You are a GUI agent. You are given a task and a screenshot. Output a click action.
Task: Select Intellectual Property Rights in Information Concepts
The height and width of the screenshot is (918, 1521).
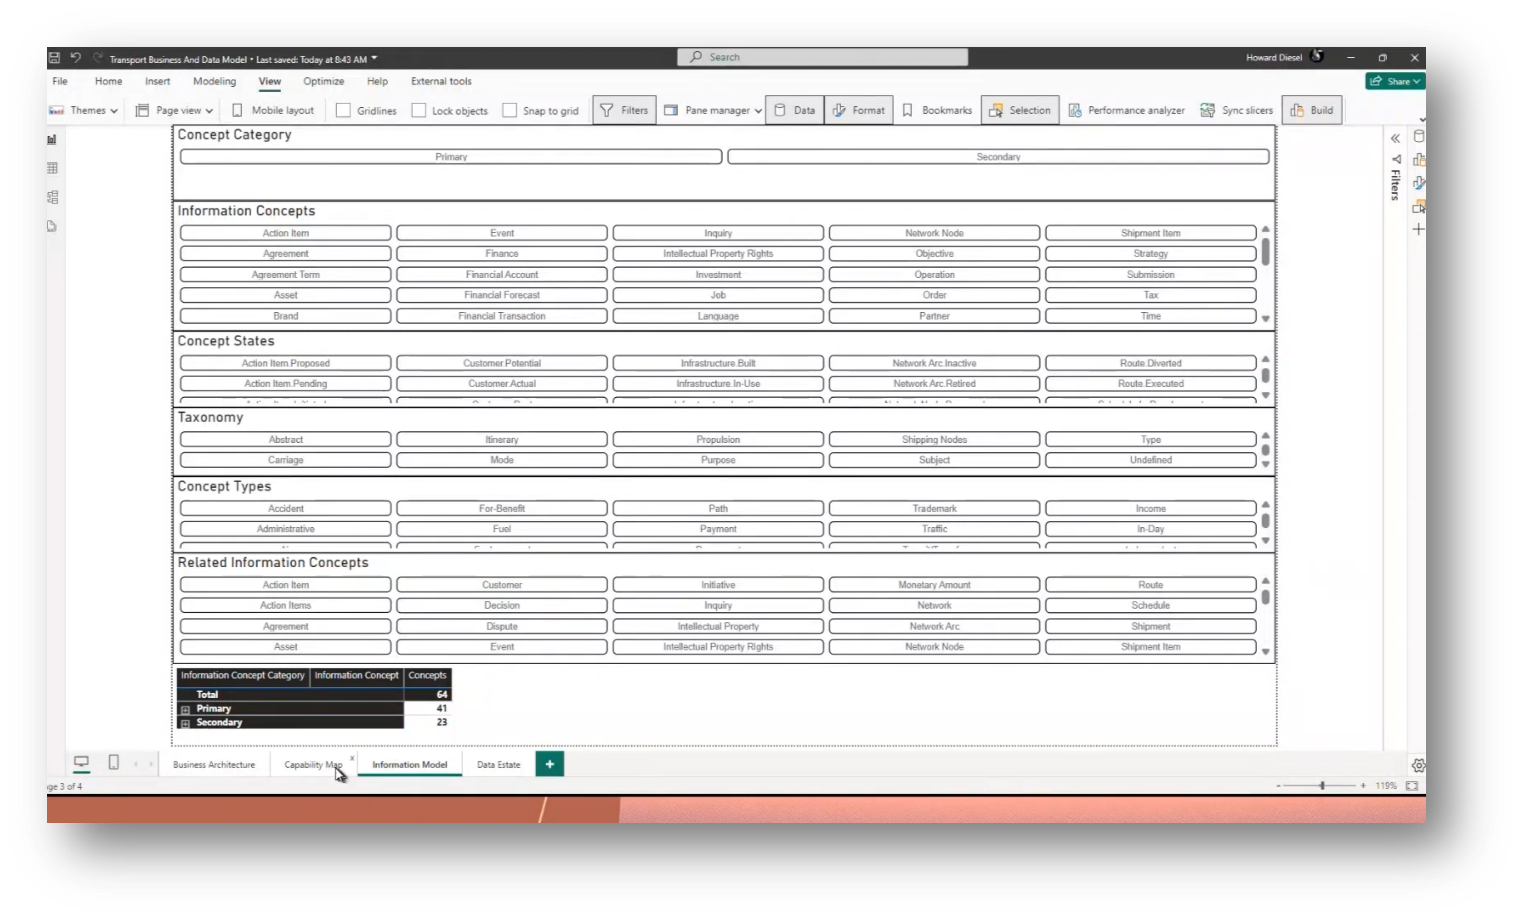(718, 254)
